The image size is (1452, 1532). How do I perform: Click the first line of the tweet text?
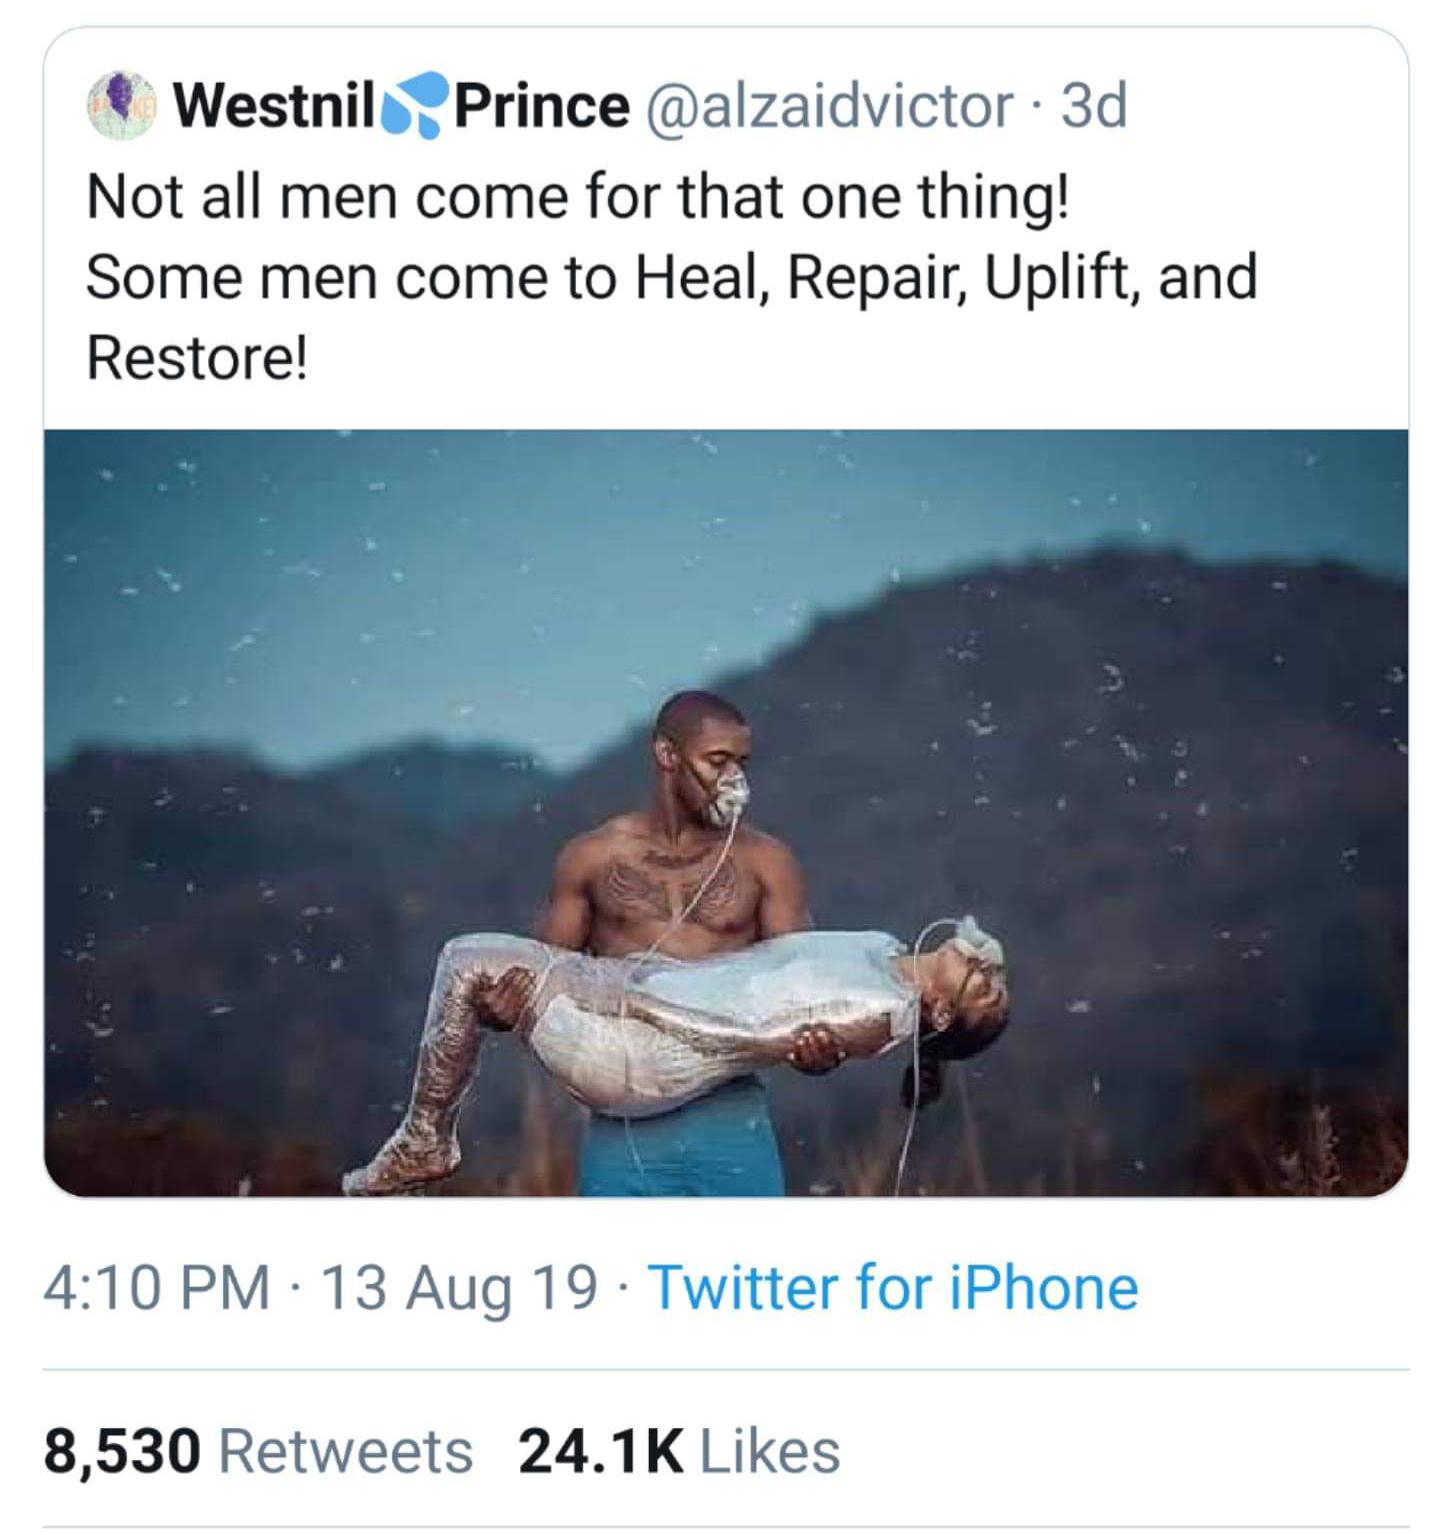click(x=580, y=200)
